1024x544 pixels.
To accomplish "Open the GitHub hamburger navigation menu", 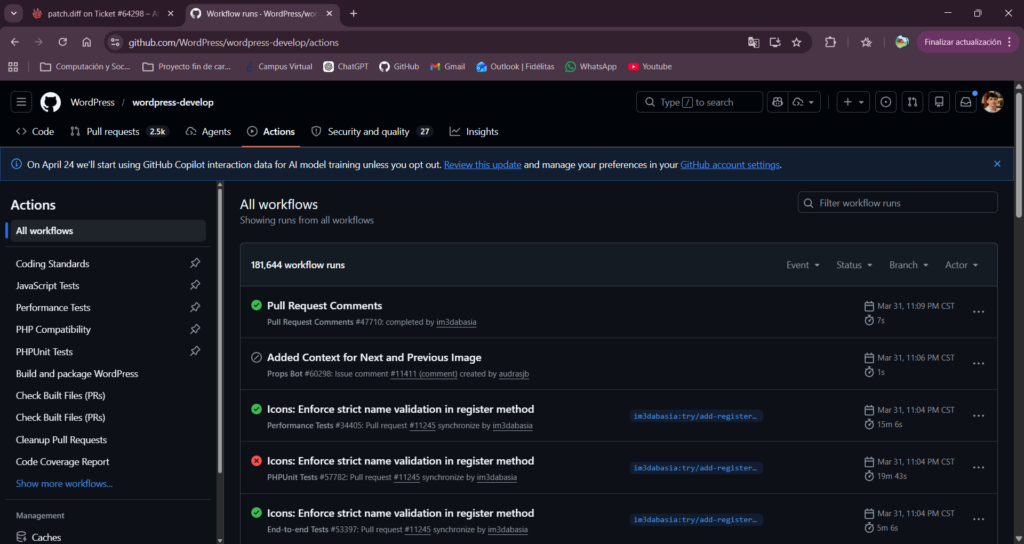I will point(21,102).
